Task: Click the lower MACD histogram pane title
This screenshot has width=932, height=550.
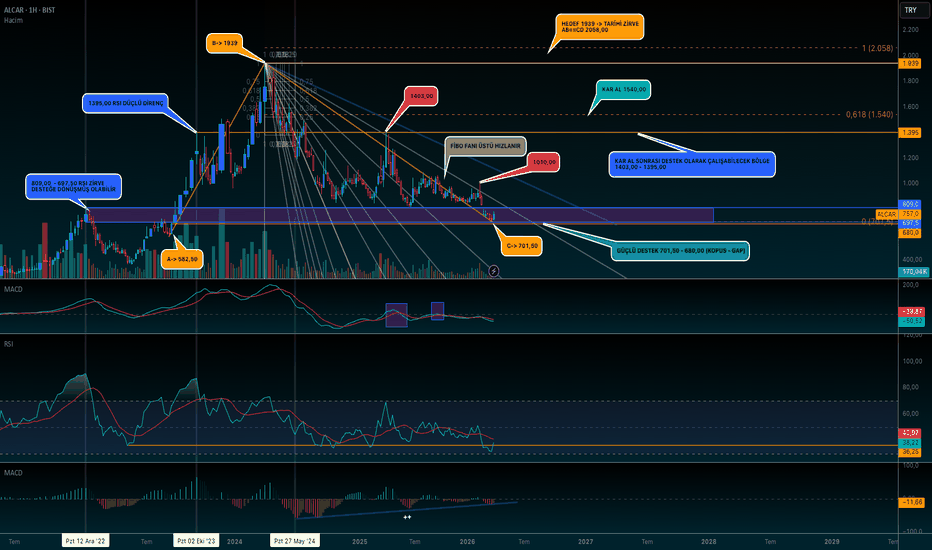Action: click(x=13, y=473)
